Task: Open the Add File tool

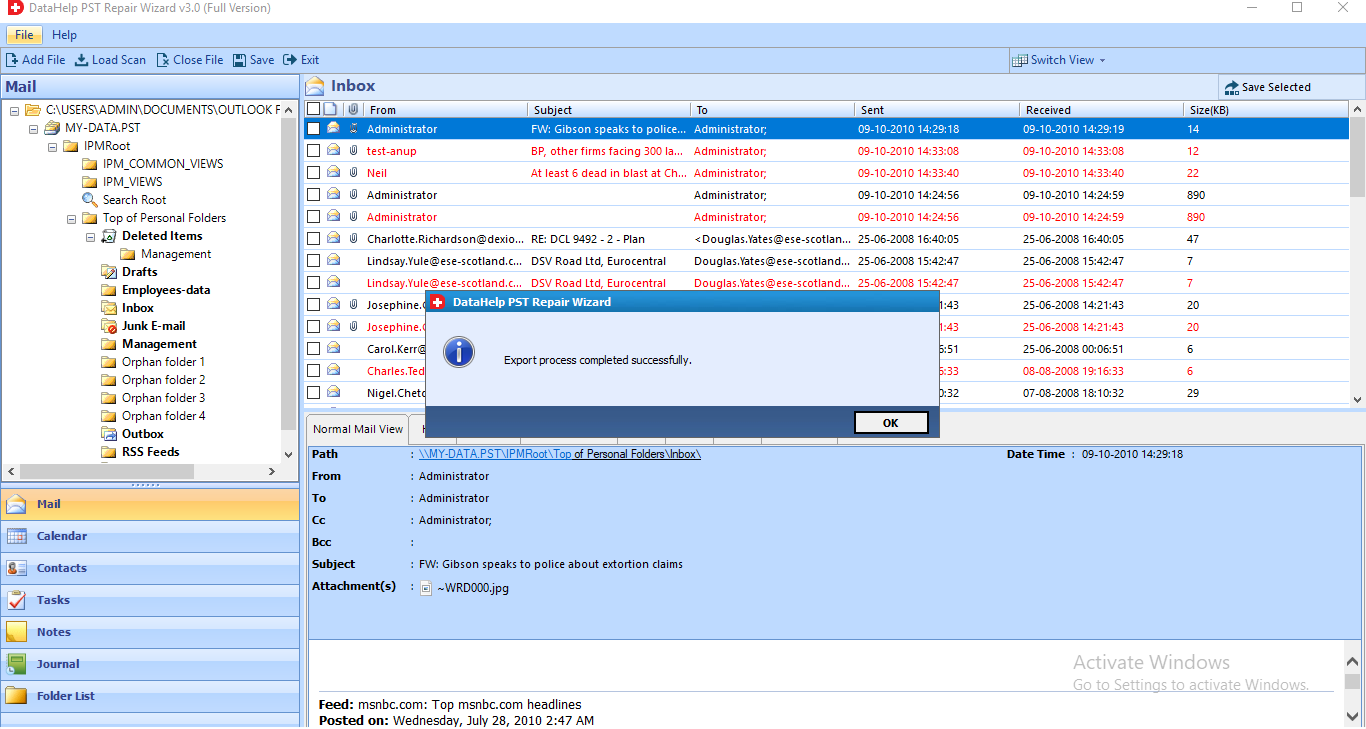Action: (36, 59)
